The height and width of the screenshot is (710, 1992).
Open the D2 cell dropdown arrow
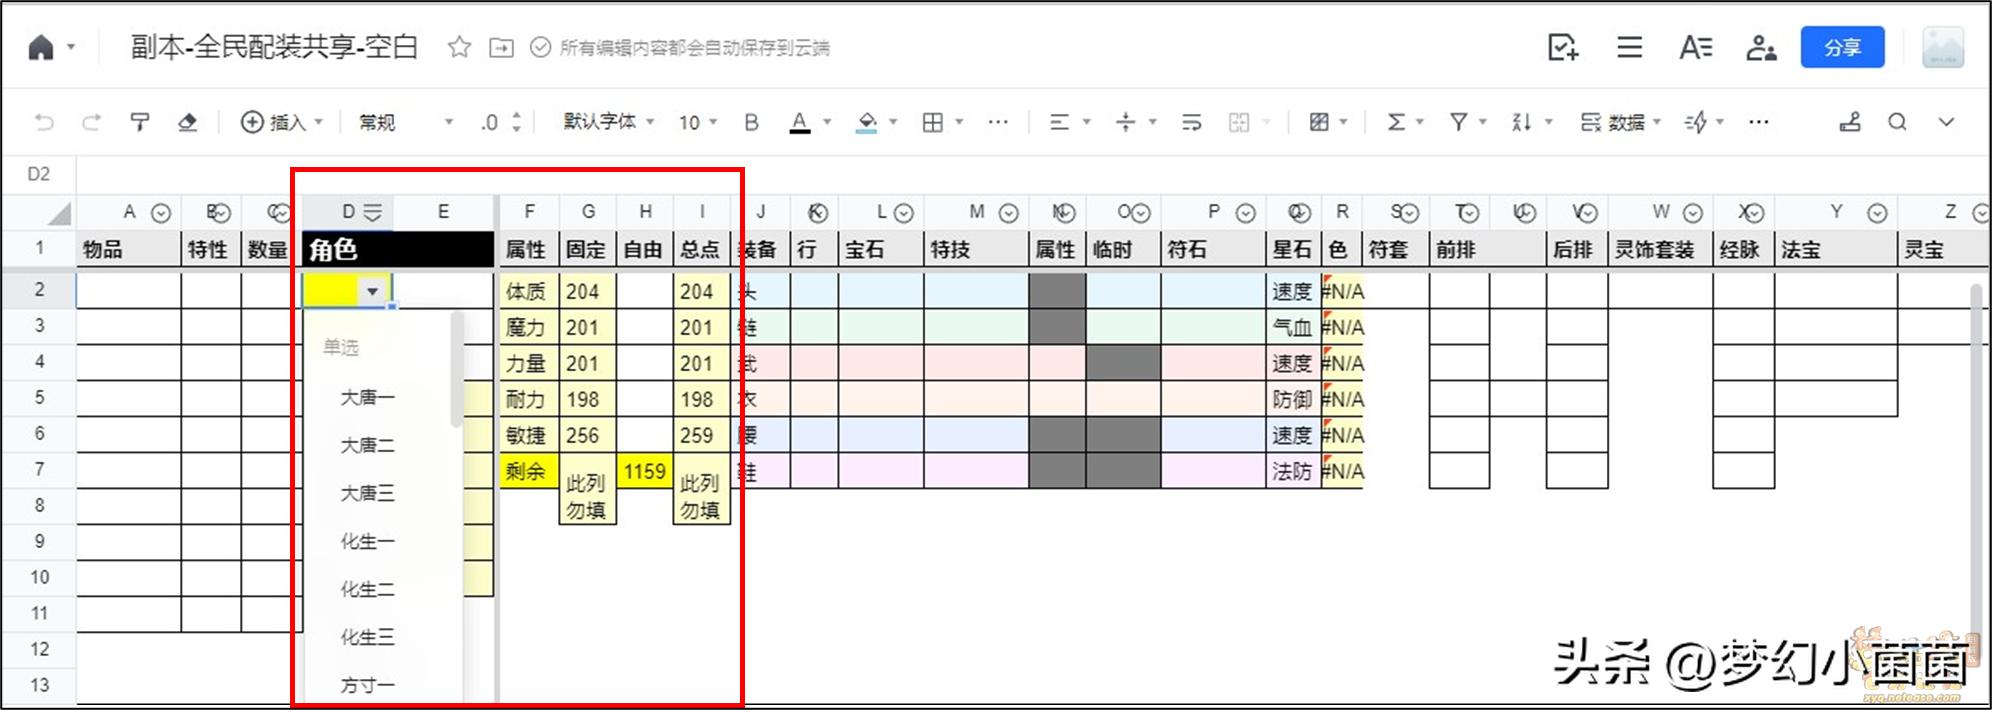point(372,291)
